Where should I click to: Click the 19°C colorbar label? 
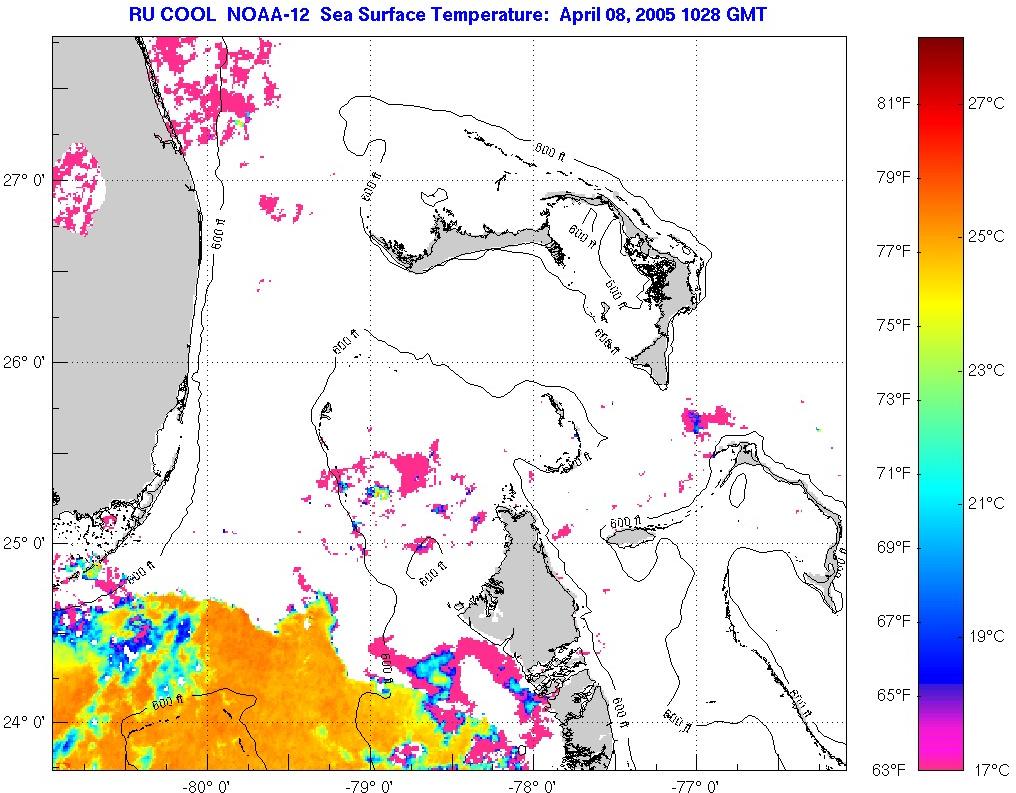click(987, 636)
